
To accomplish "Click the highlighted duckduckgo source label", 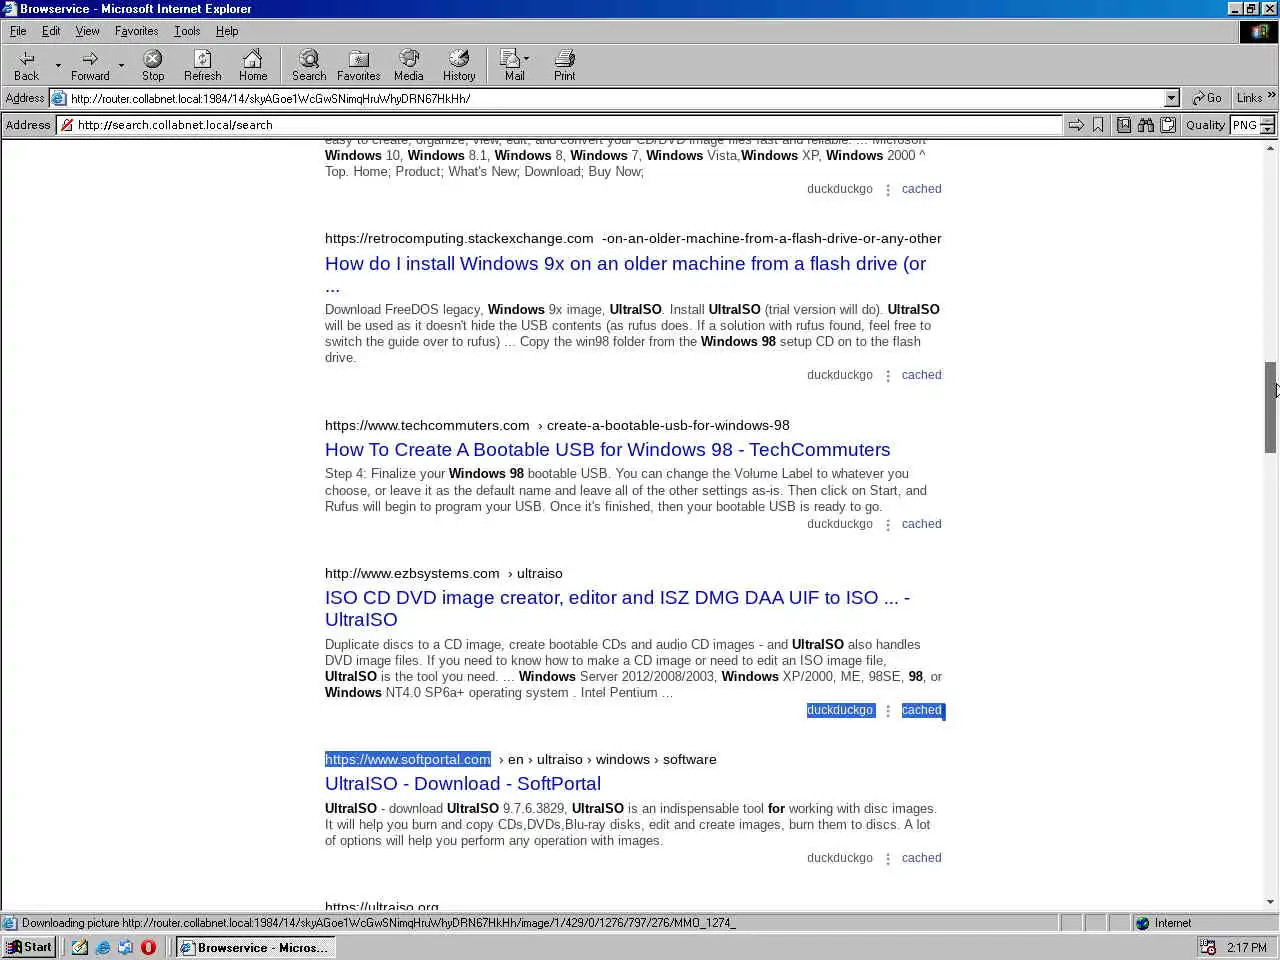I will pos(840,710).
